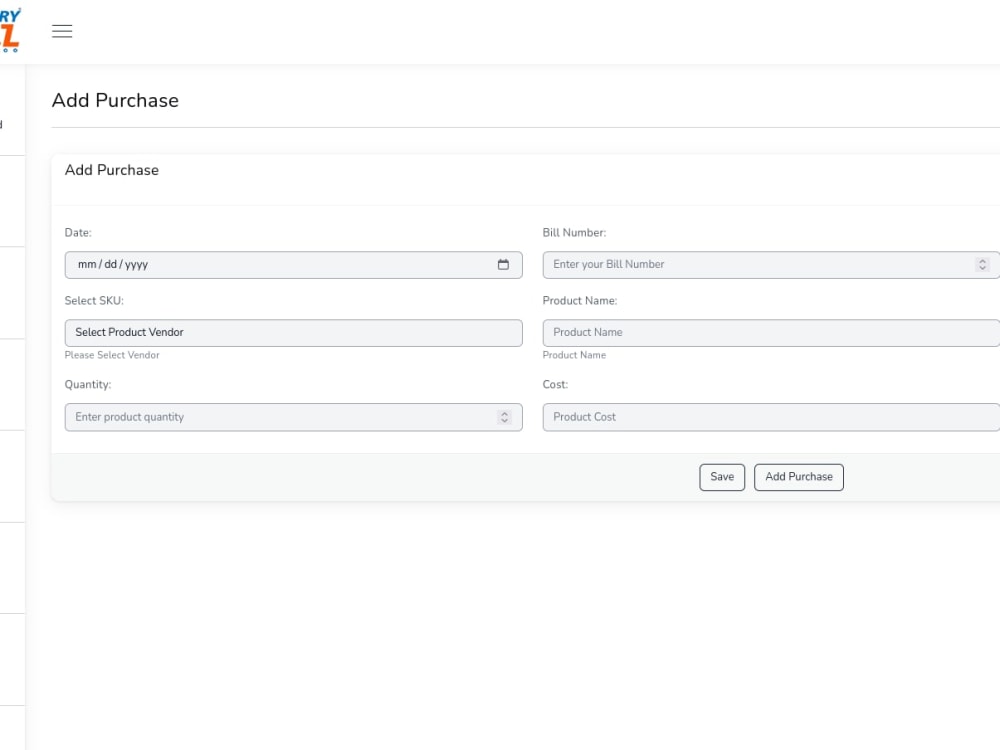Image resolution: width=1000 pixels, height=750 pixels.
Task: Select the "Cost:" label
Action: click(555, 385)
